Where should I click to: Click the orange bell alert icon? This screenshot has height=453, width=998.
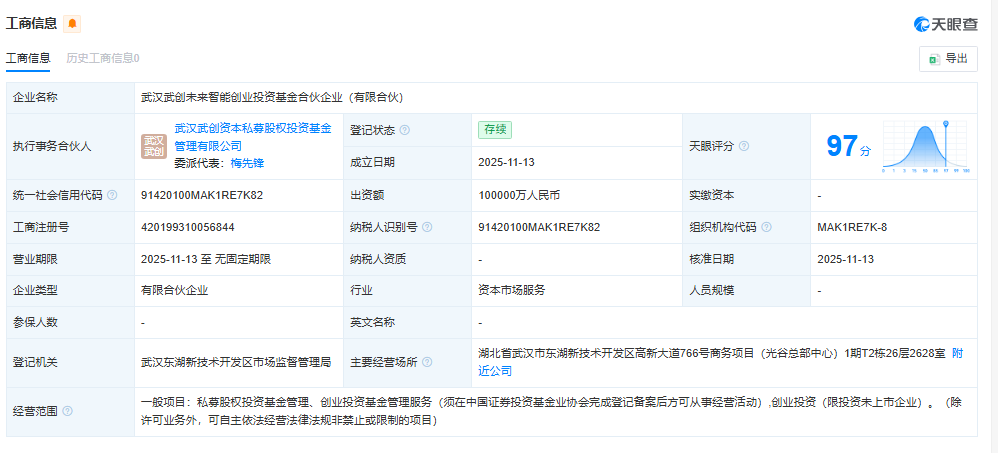pos(72,23)
